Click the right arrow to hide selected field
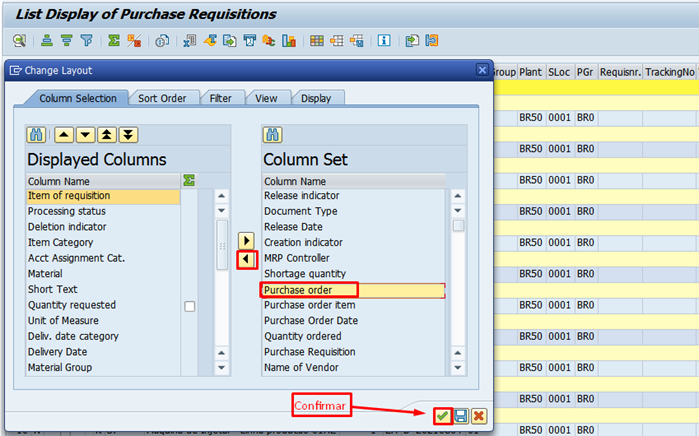The height and width of the screenshot is (436, 699). click(x=247, y=241)
